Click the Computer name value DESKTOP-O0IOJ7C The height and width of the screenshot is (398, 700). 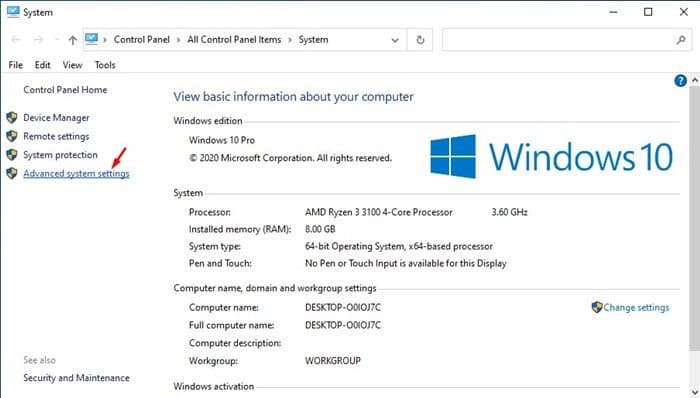click(343, 307)
